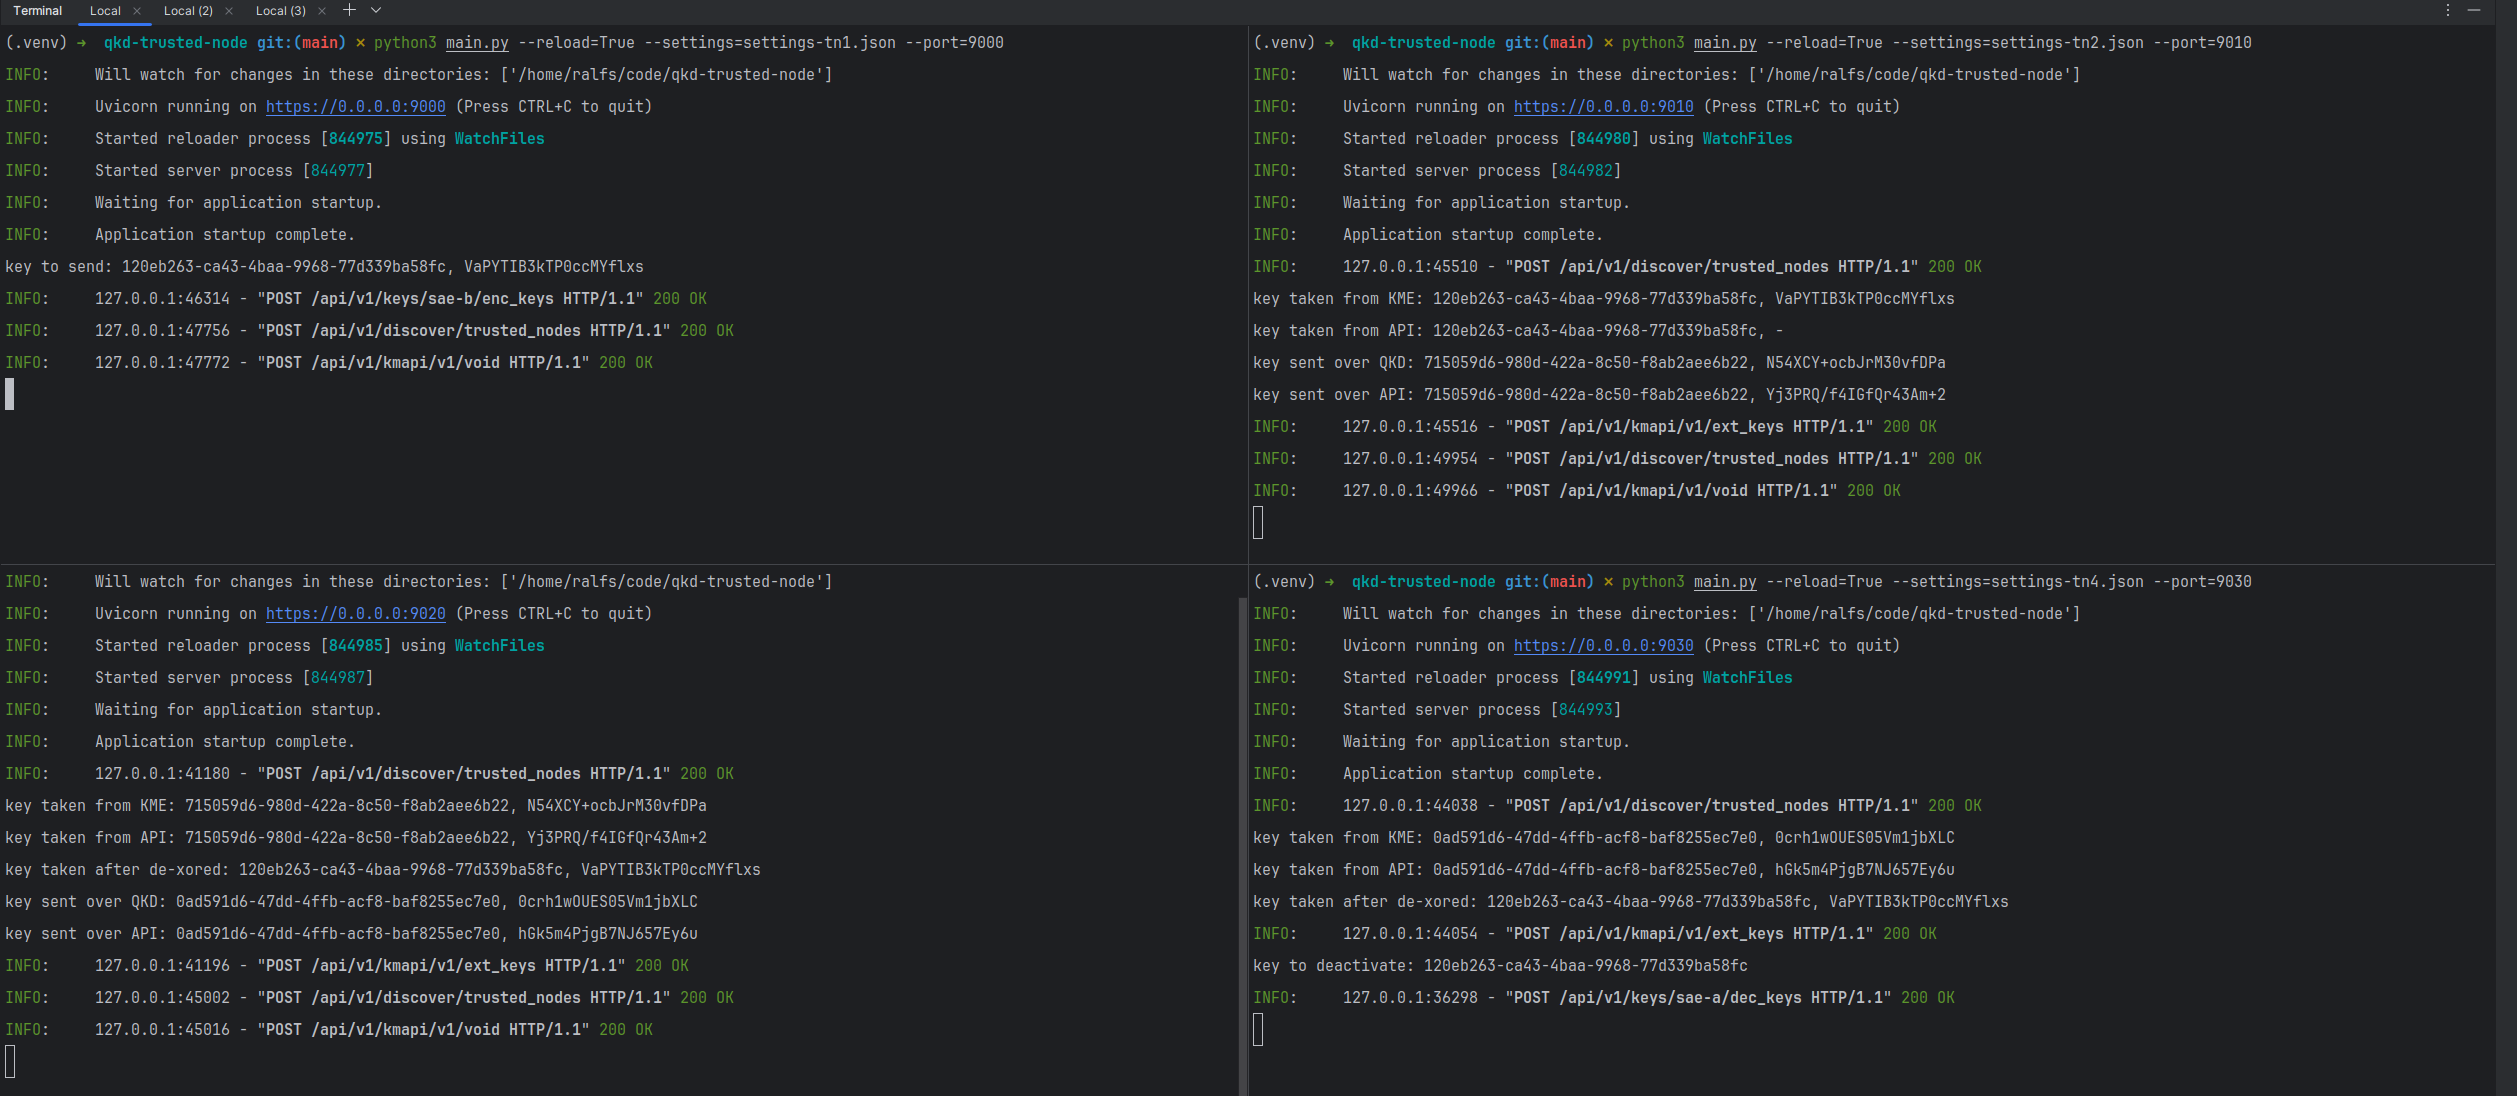Click 'key taken from API: 0ad591d6' line
This screenshot has width=2517, height=1096.
click(1604, 870)
